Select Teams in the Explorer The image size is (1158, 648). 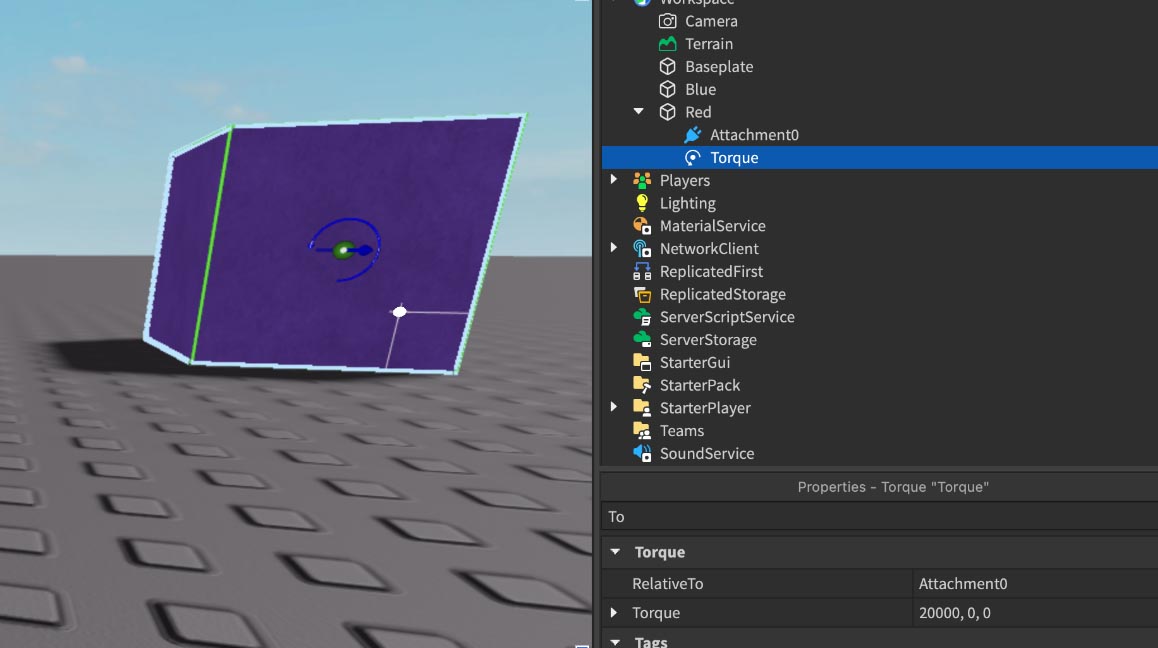(x=681, y=431)
